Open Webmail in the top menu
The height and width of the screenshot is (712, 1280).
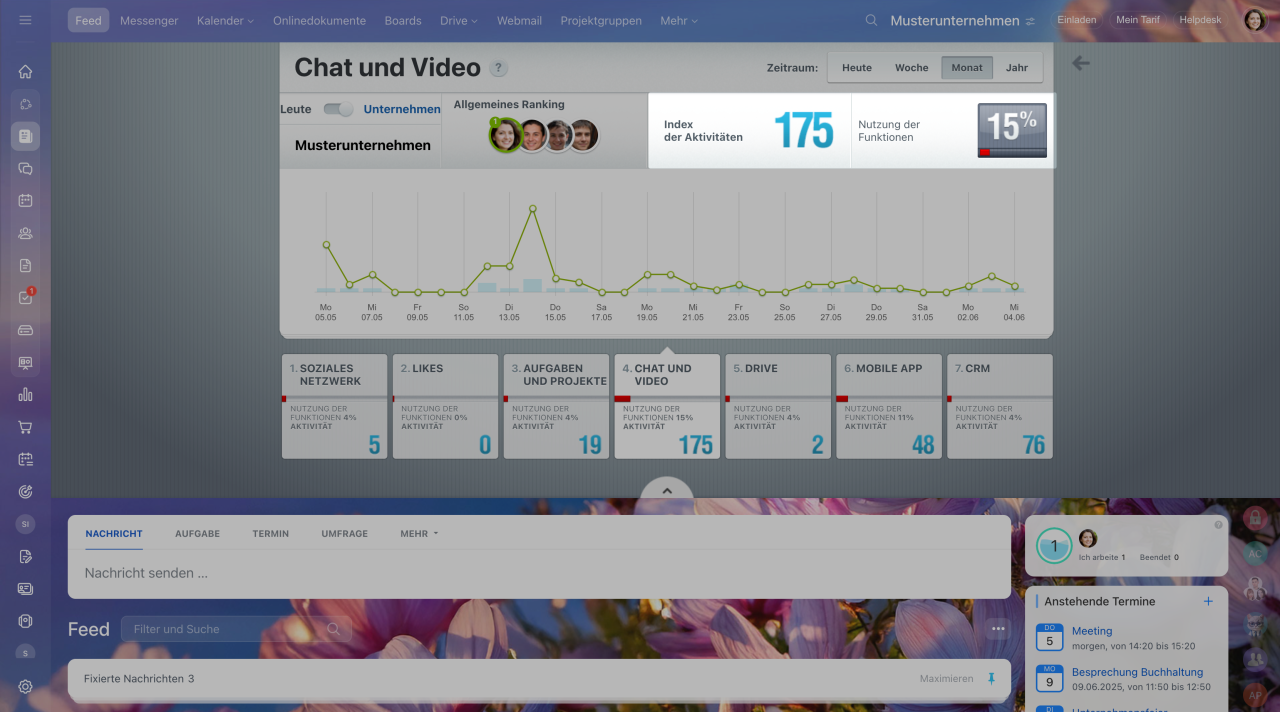point(519,20)
